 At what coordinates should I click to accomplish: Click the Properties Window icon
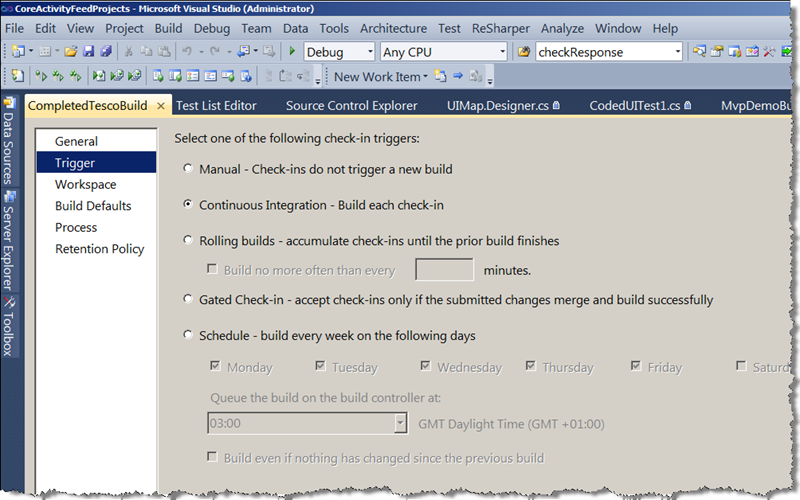tap(717, 51)
